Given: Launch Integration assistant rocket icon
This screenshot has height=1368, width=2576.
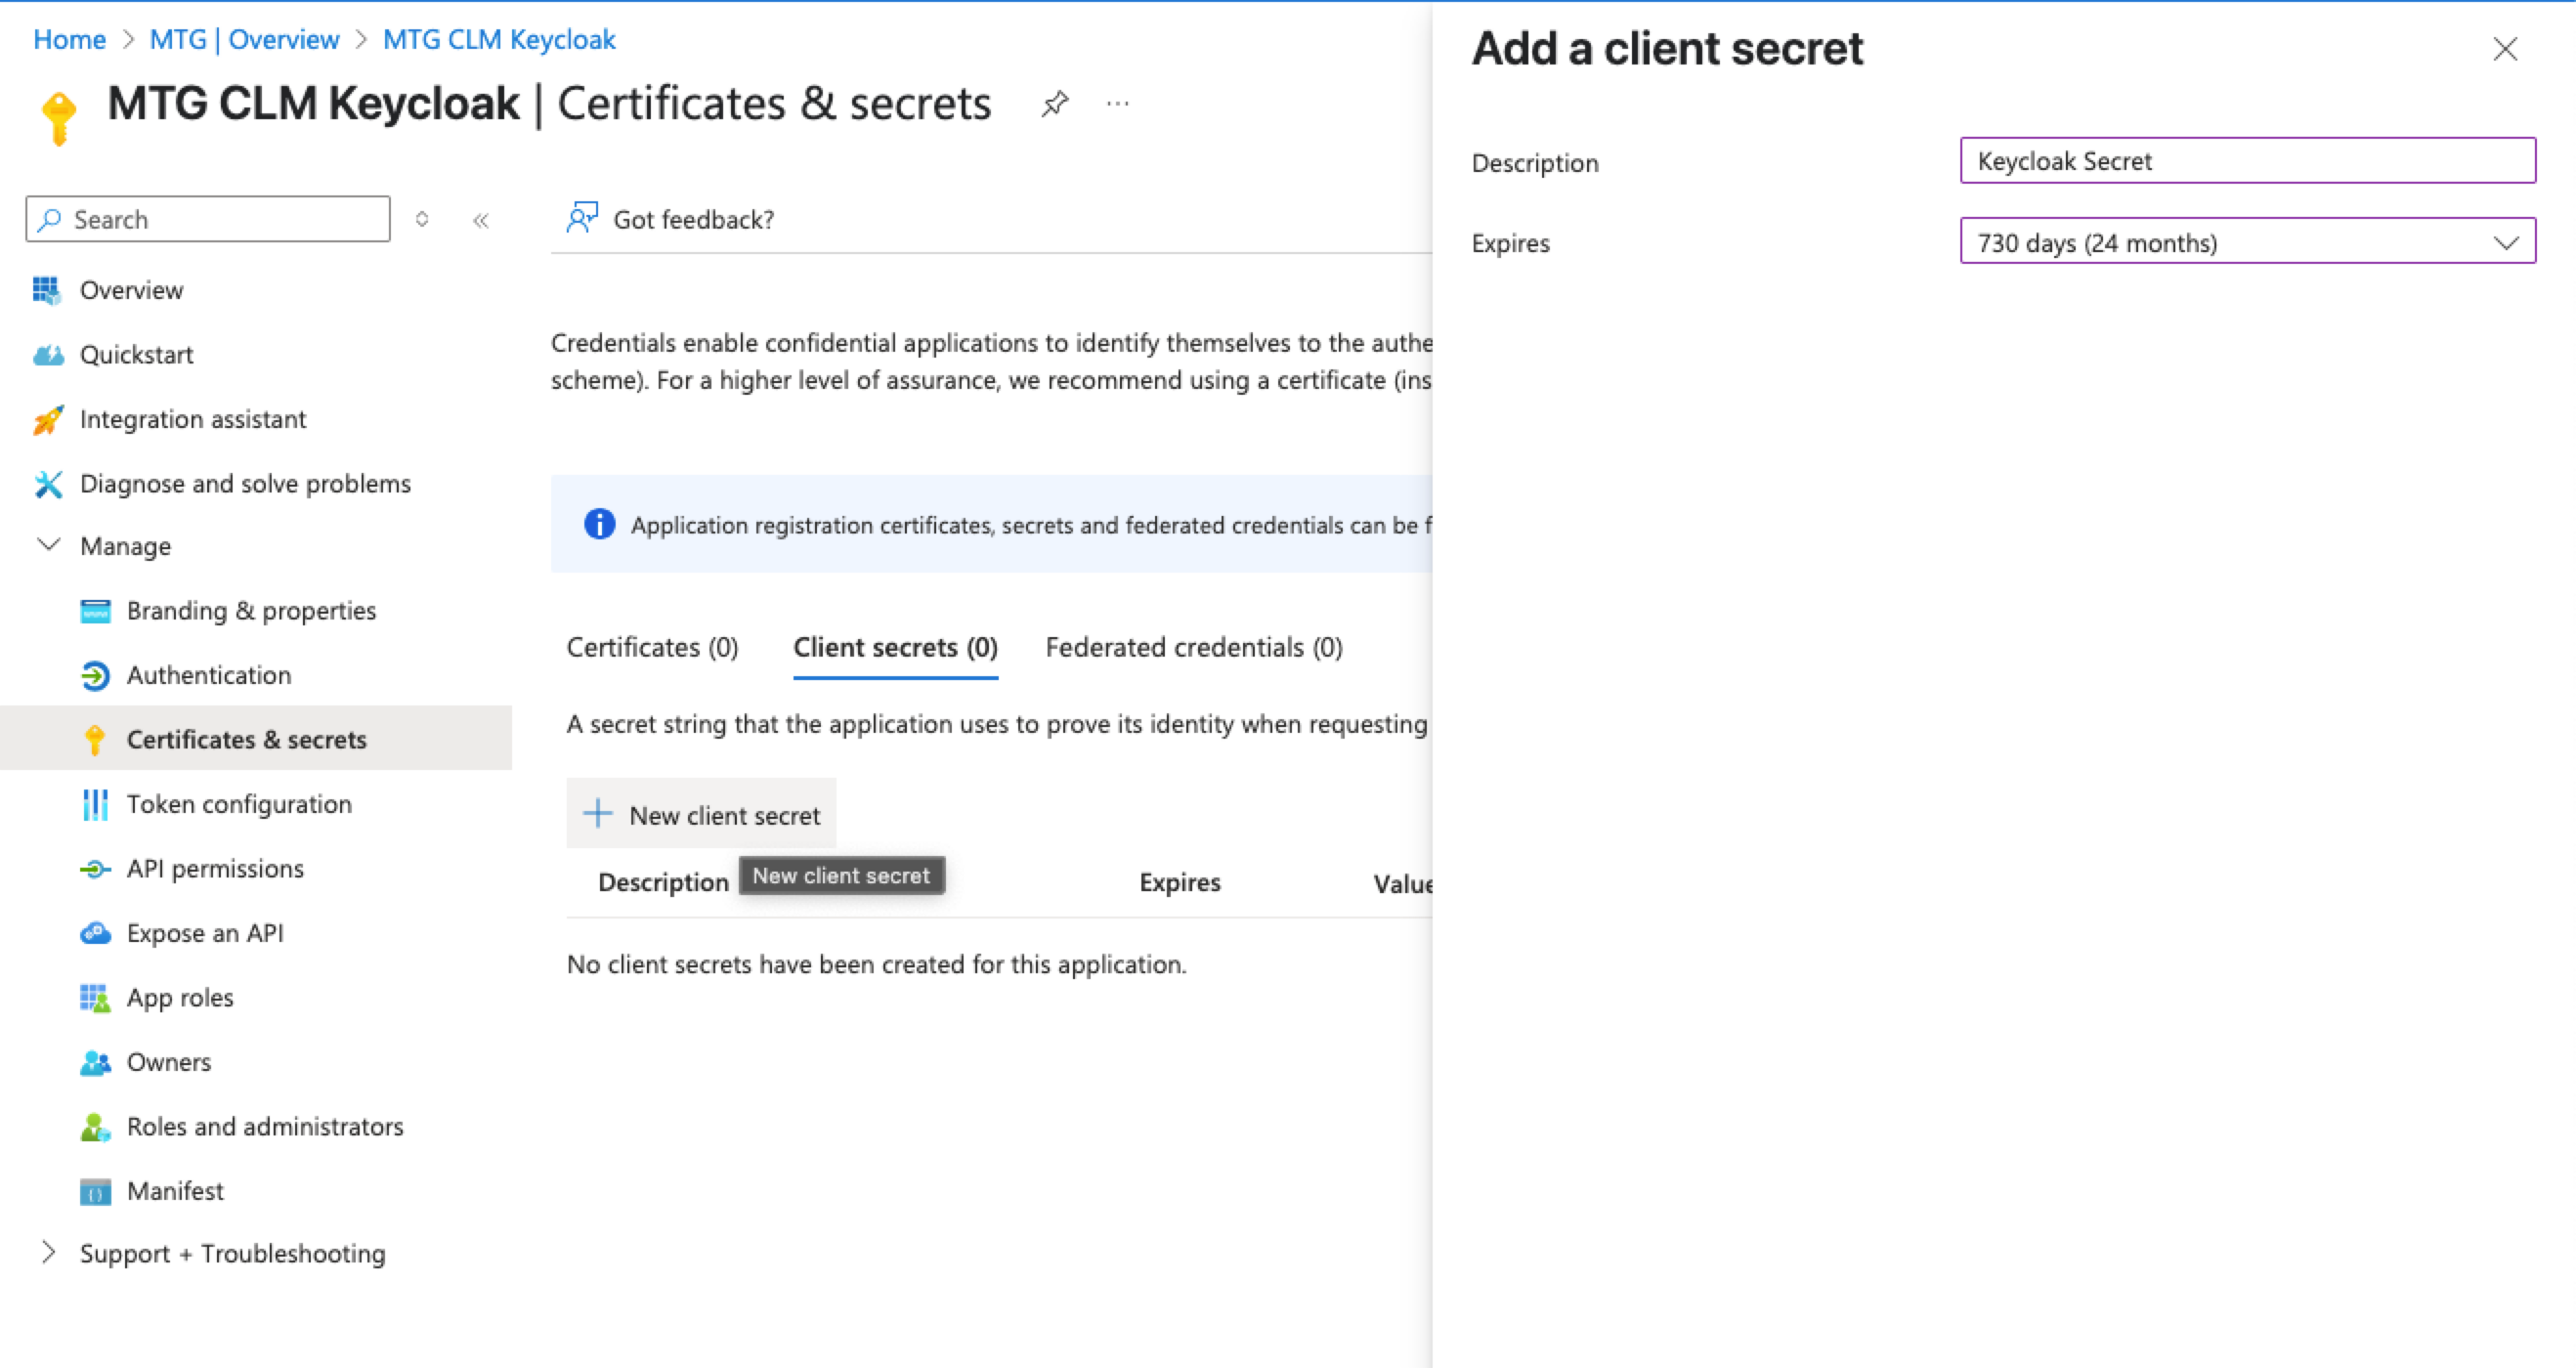Looking at the screenshot, I should click(x=47, y=420).
